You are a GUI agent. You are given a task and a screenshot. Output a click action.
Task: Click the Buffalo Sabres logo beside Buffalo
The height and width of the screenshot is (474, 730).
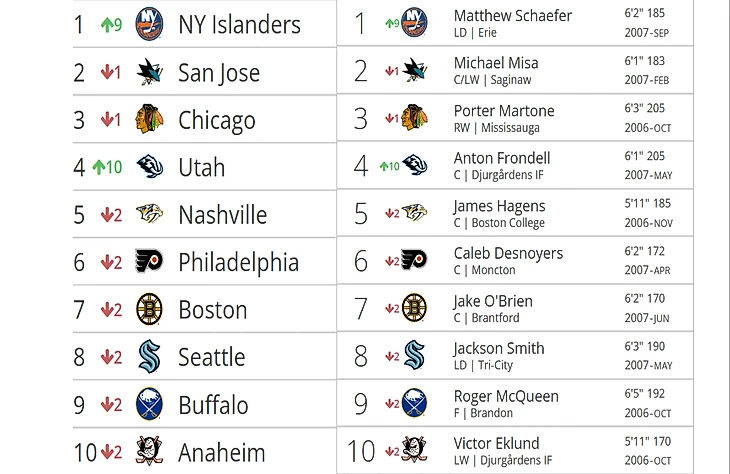[148, 405]
